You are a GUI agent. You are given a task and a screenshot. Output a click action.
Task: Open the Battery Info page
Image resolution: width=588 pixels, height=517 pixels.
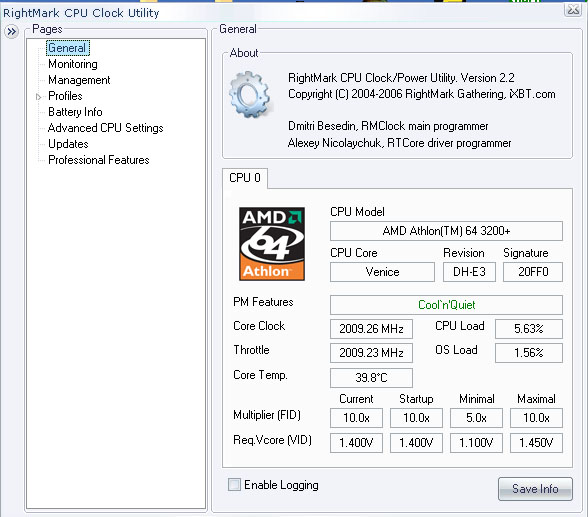tap(75, 112)
